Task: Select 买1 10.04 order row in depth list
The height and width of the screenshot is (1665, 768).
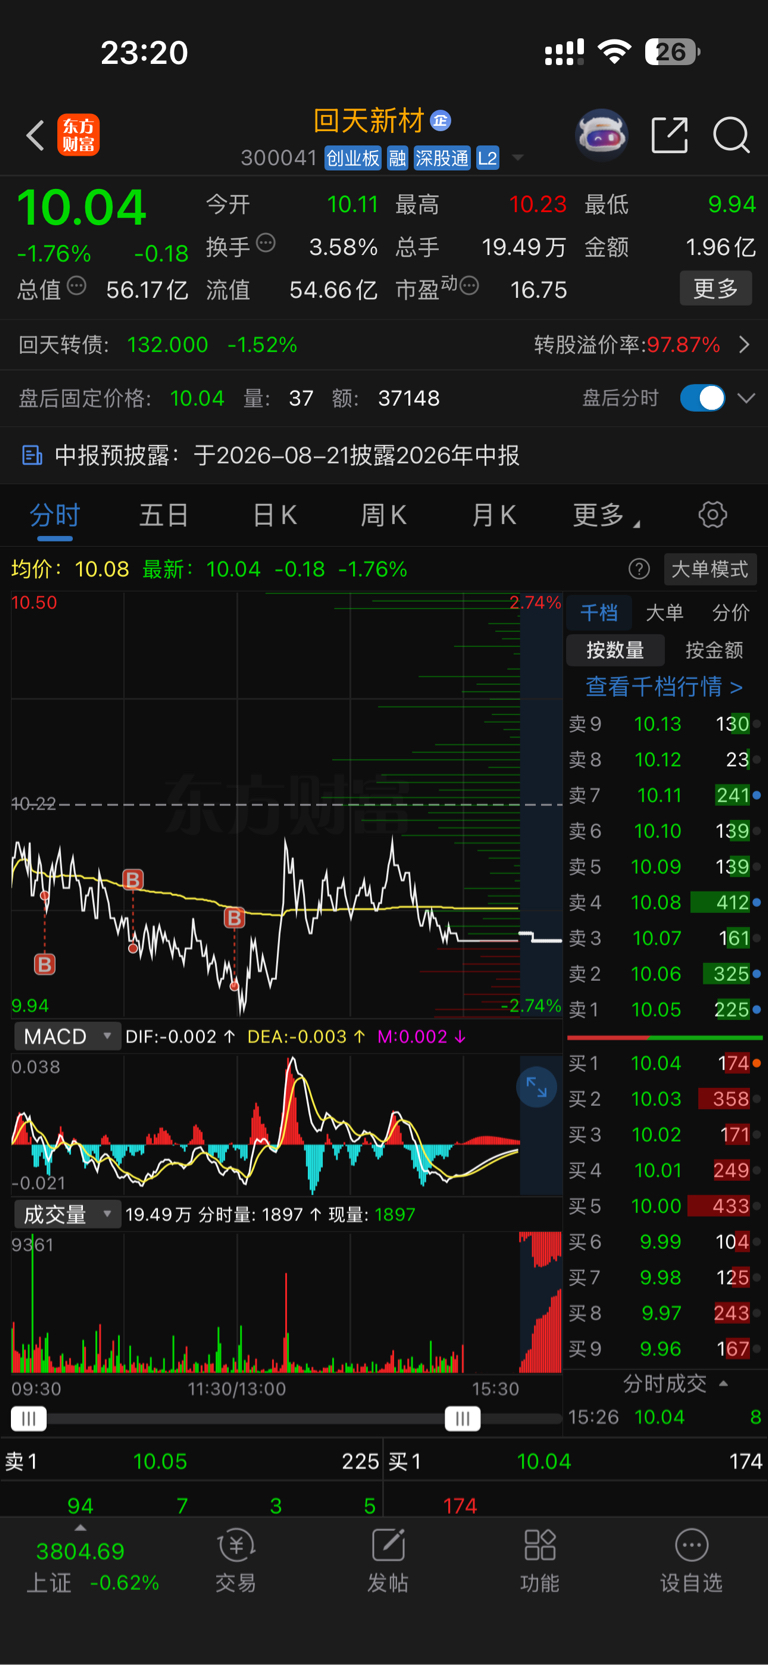Action: point(665,1063)
